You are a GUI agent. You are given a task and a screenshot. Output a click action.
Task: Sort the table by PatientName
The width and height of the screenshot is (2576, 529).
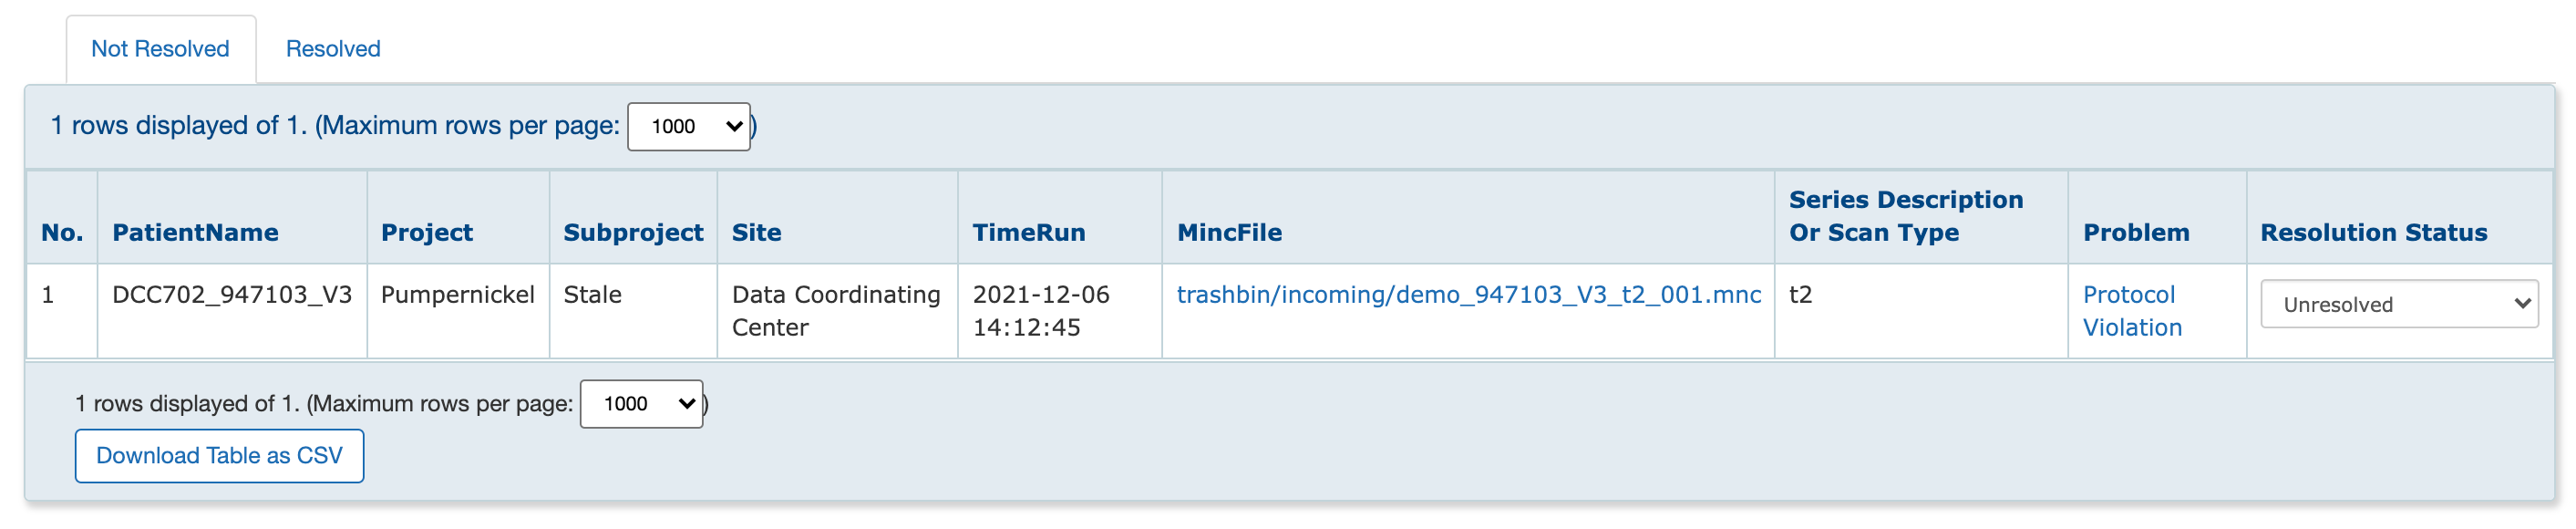(x=197, y=232)
